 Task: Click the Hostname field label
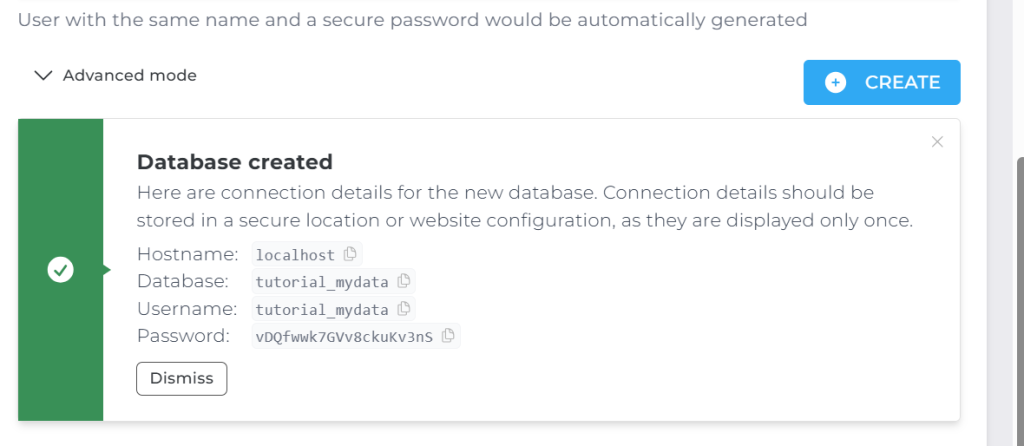(x=187, y=254)
